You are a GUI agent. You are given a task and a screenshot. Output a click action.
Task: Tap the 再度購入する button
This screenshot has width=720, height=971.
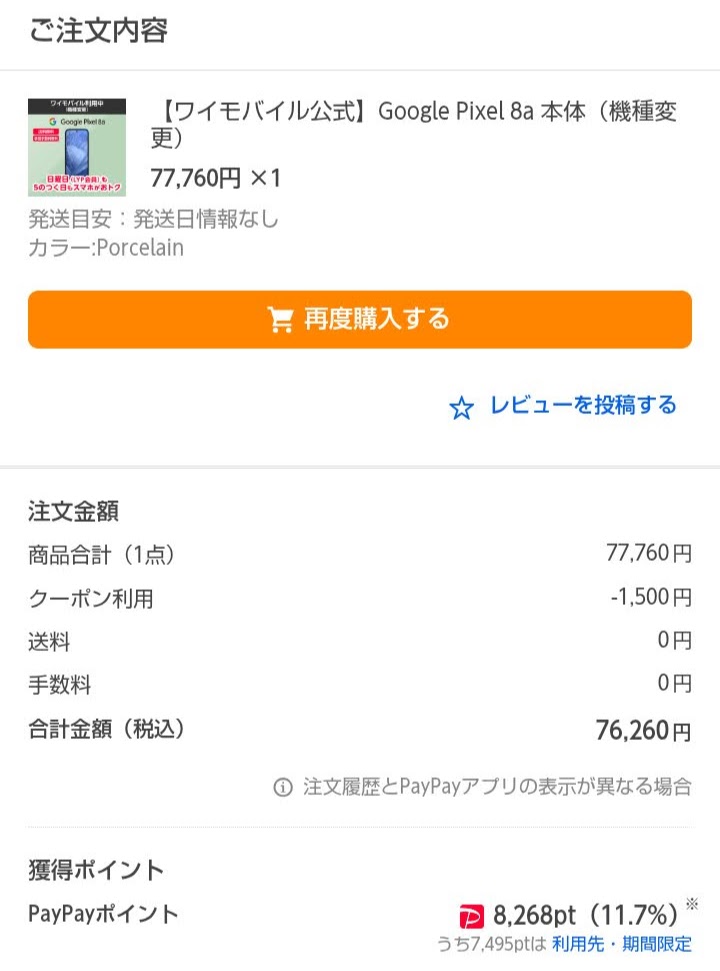pyautogui.click(x=360, y=320)
